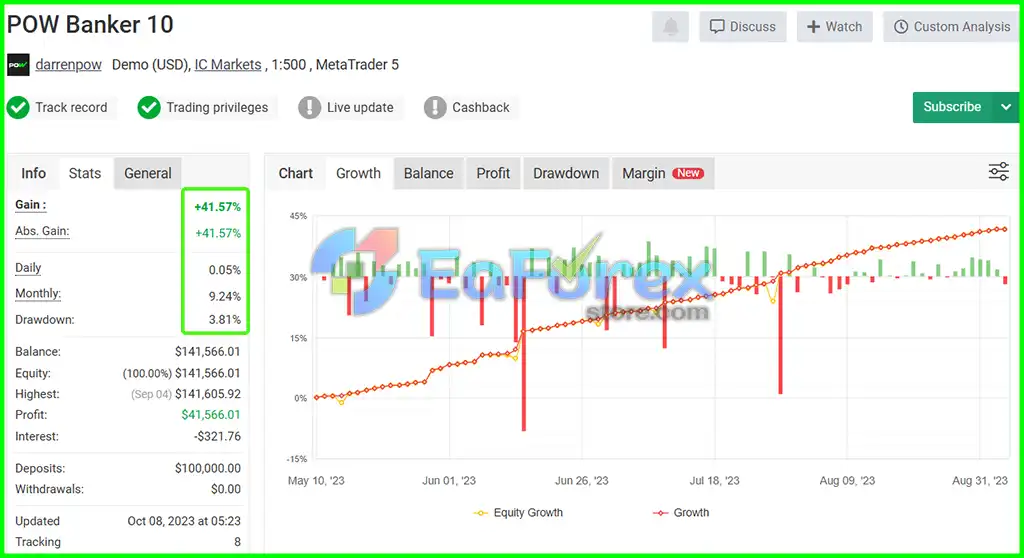Follow the IC Markets broker link

pyautogui.click(x=228, y=65)
